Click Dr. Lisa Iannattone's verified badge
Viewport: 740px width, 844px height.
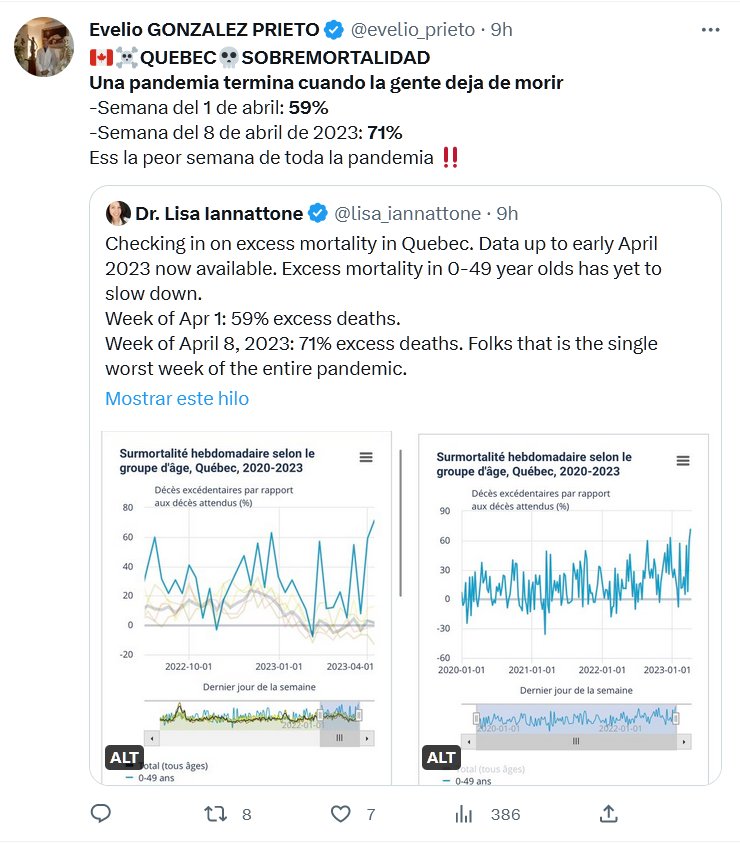tap(318, 213)
